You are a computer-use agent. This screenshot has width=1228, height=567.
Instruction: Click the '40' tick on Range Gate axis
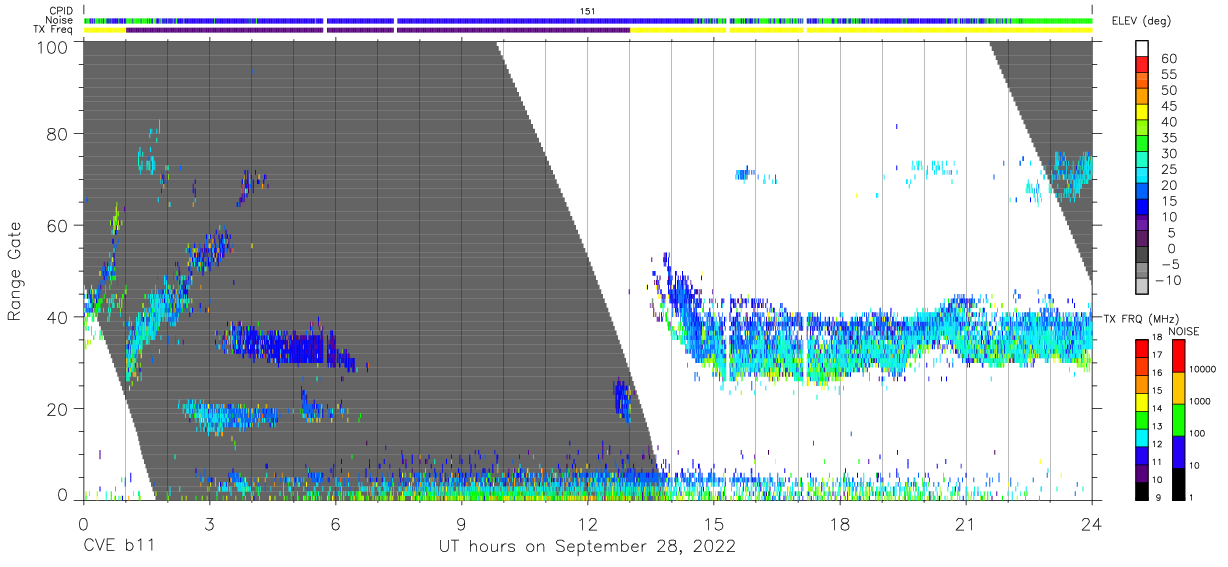(57, 318)
